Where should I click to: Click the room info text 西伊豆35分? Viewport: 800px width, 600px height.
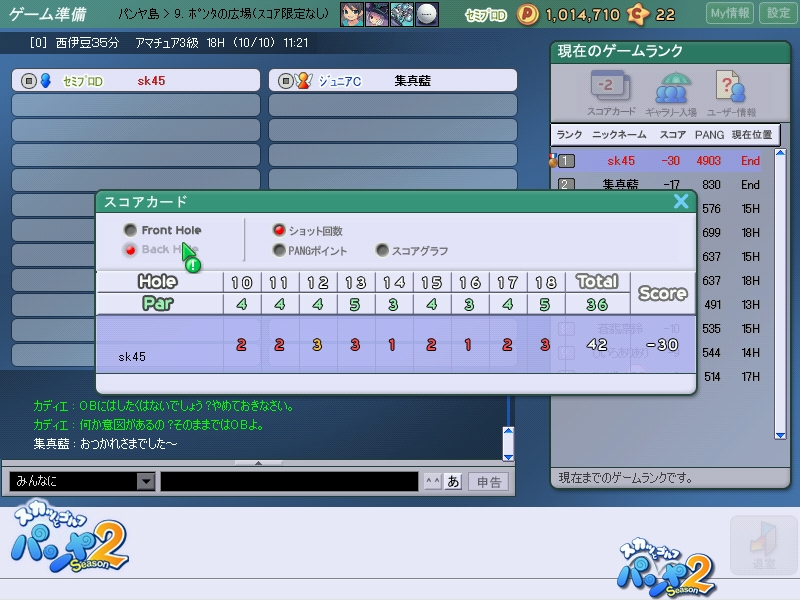tap(87, 43)
